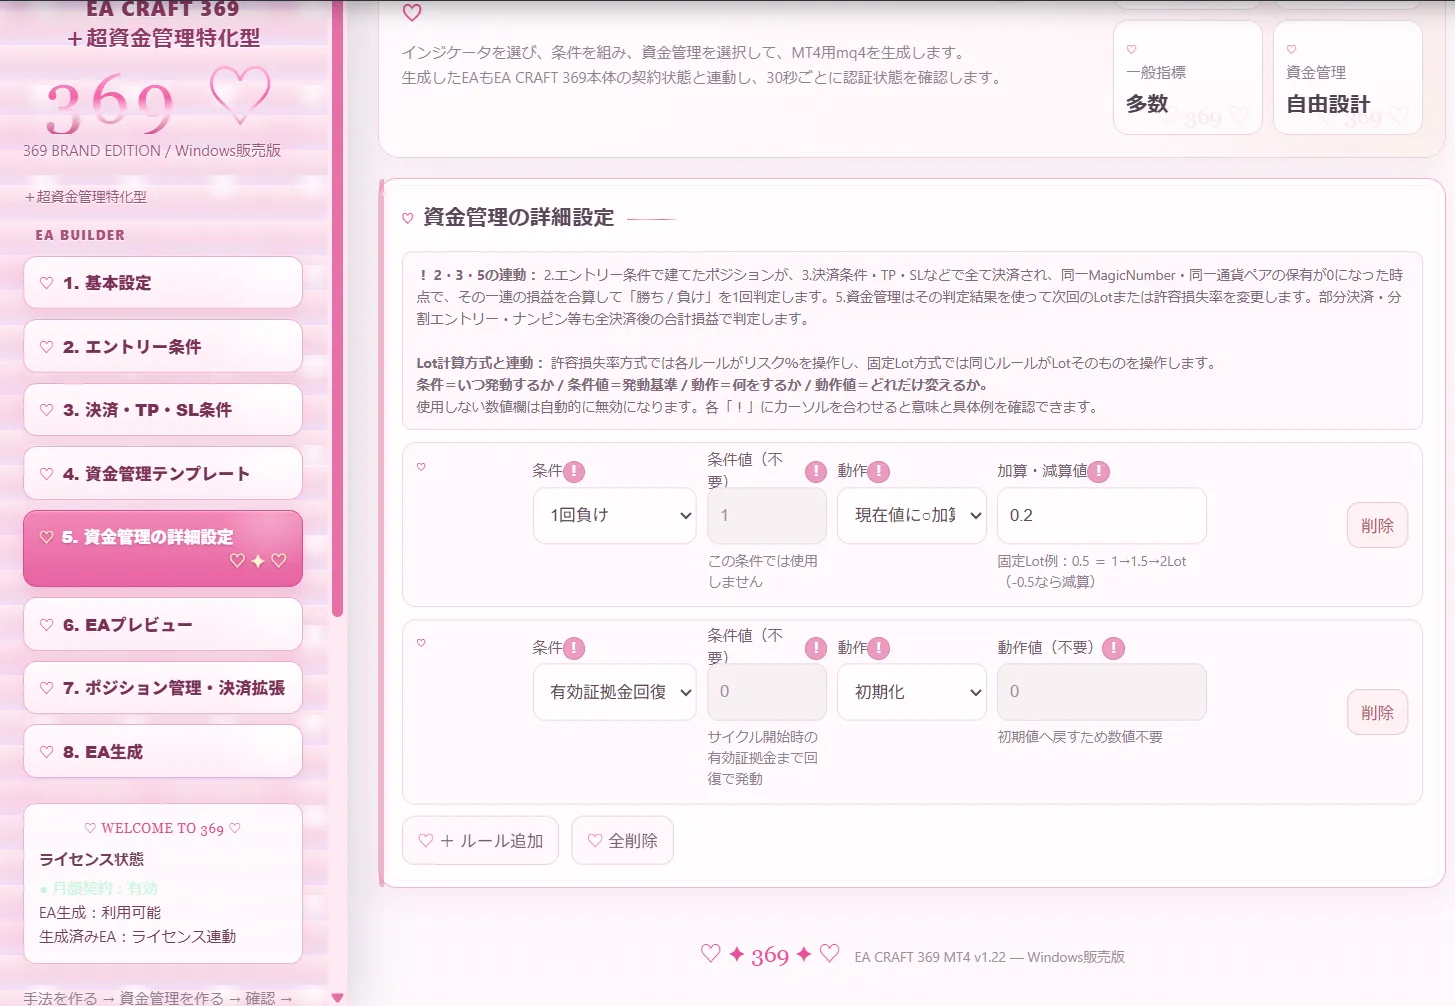Open 動作 dropdown showing 現在値に加算
Viewport: 1455px width, 1006px height.
(x=912, y=516)
